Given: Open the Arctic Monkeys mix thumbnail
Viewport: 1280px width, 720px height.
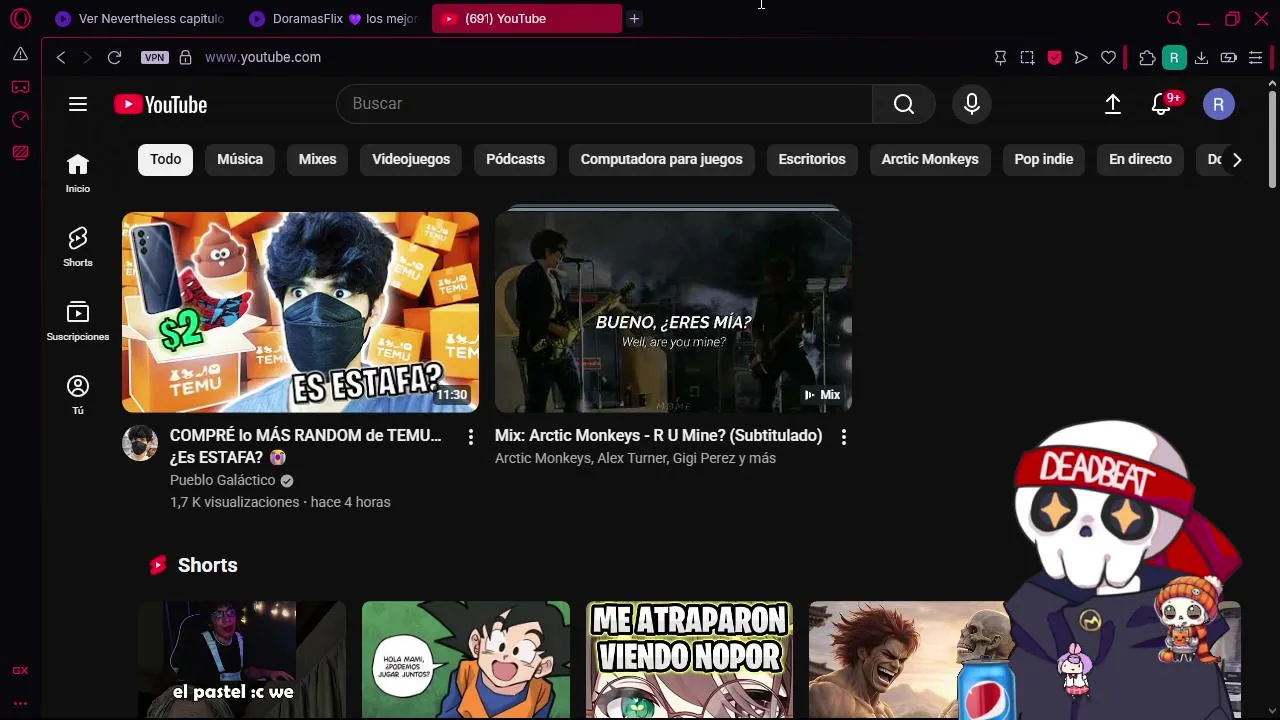Looking at the screenshot, I should [673, 310].
